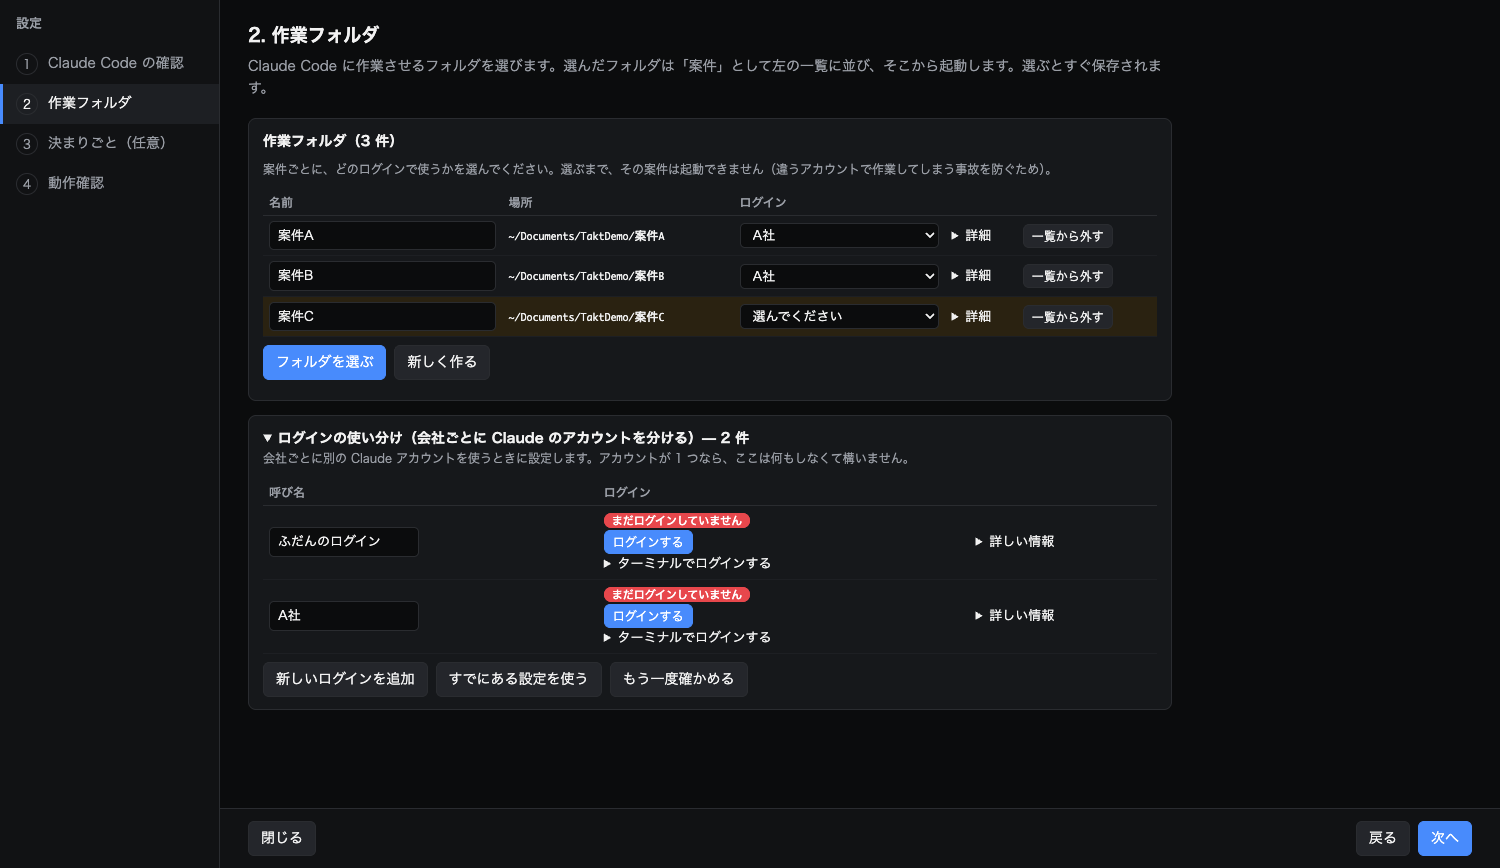This screenshot has width=1500, height=868.
Task: Open login dropdown for 案件A
Action: (x=839, y=235)
